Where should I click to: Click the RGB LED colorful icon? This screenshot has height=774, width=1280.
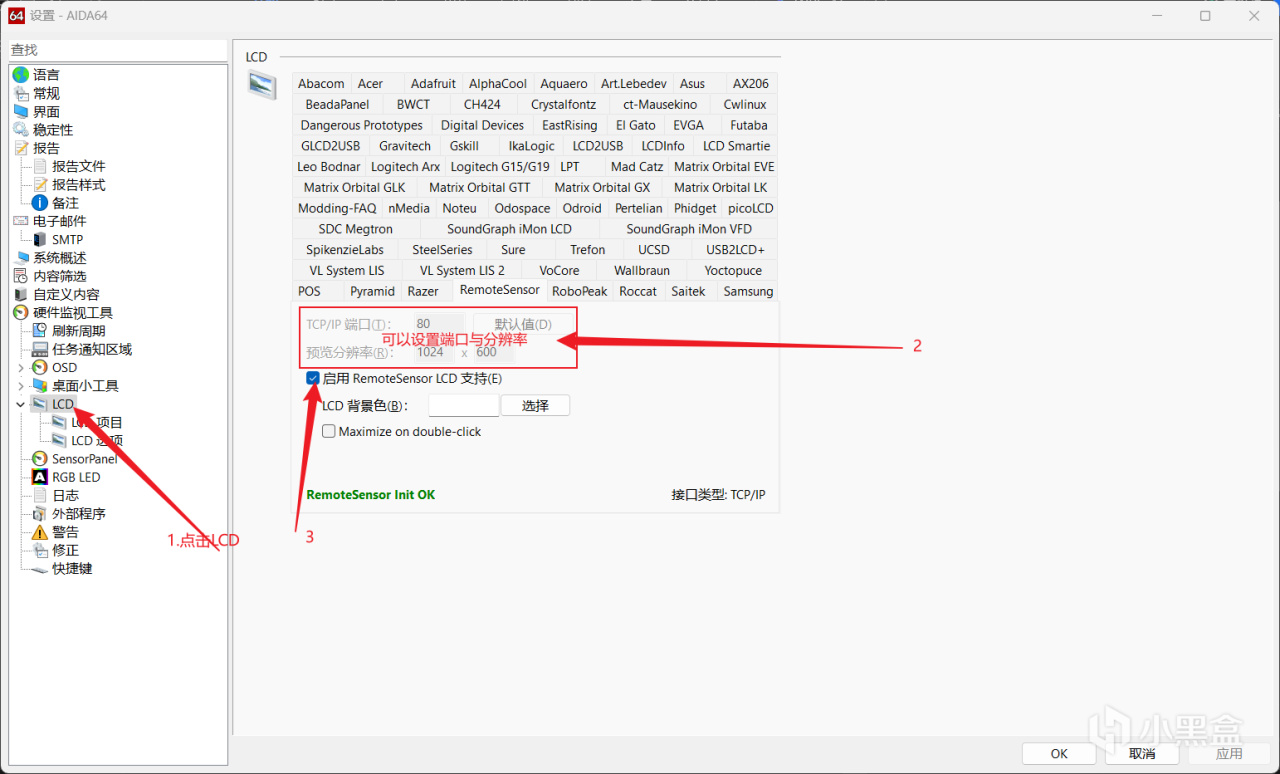click(40, 477)
